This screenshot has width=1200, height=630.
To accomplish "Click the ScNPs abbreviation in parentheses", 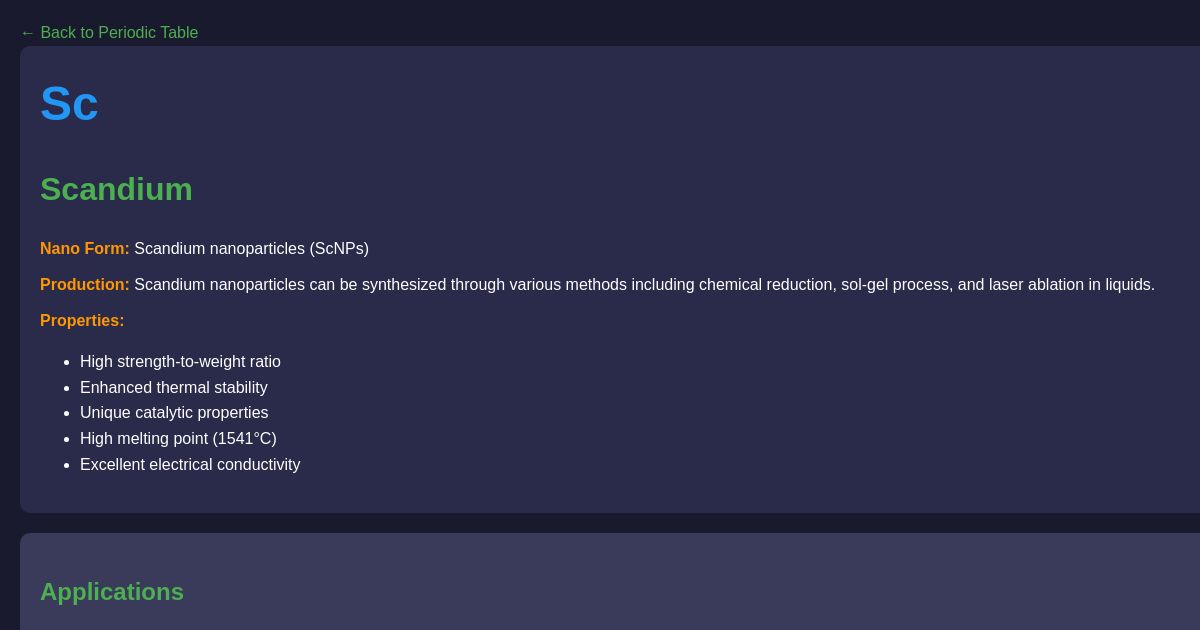I will tap(339, 249).
